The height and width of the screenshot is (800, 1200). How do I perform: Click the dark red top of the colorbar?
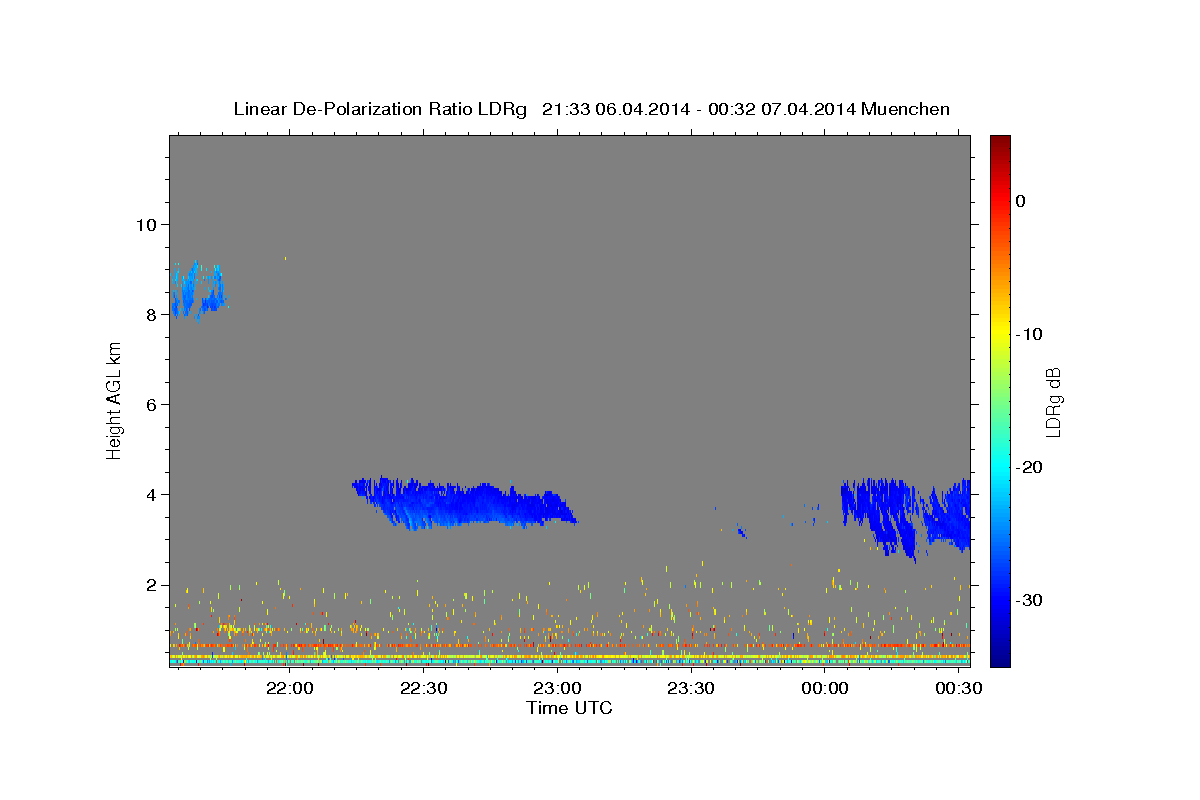coord(1000,145)
